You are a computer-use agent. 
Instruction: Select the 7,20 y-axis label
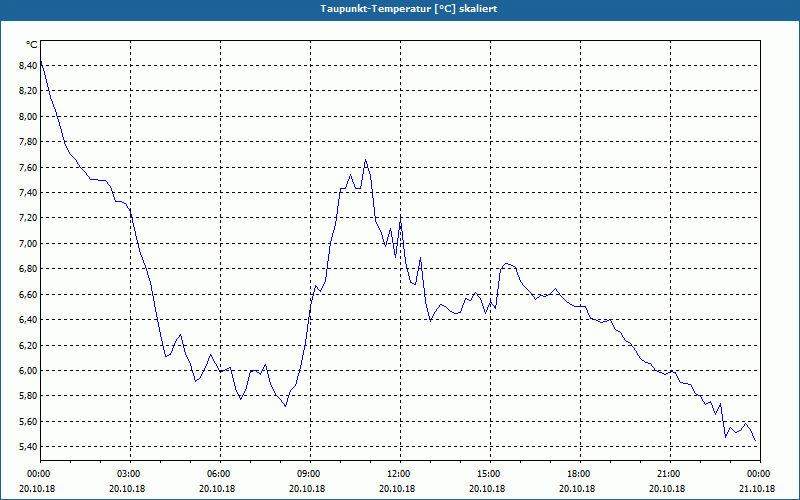tap(27, 218)
